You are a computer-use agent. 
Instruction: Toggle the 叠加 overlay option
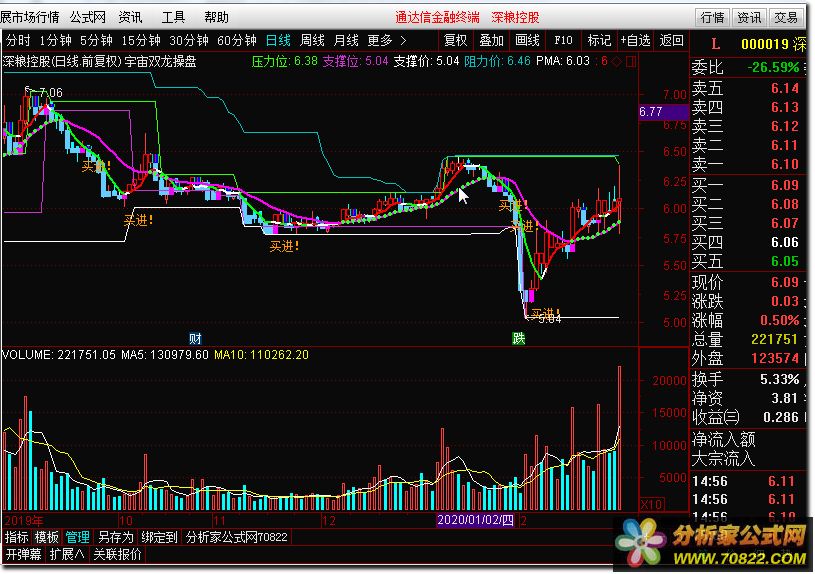click(x=491, y=40)
